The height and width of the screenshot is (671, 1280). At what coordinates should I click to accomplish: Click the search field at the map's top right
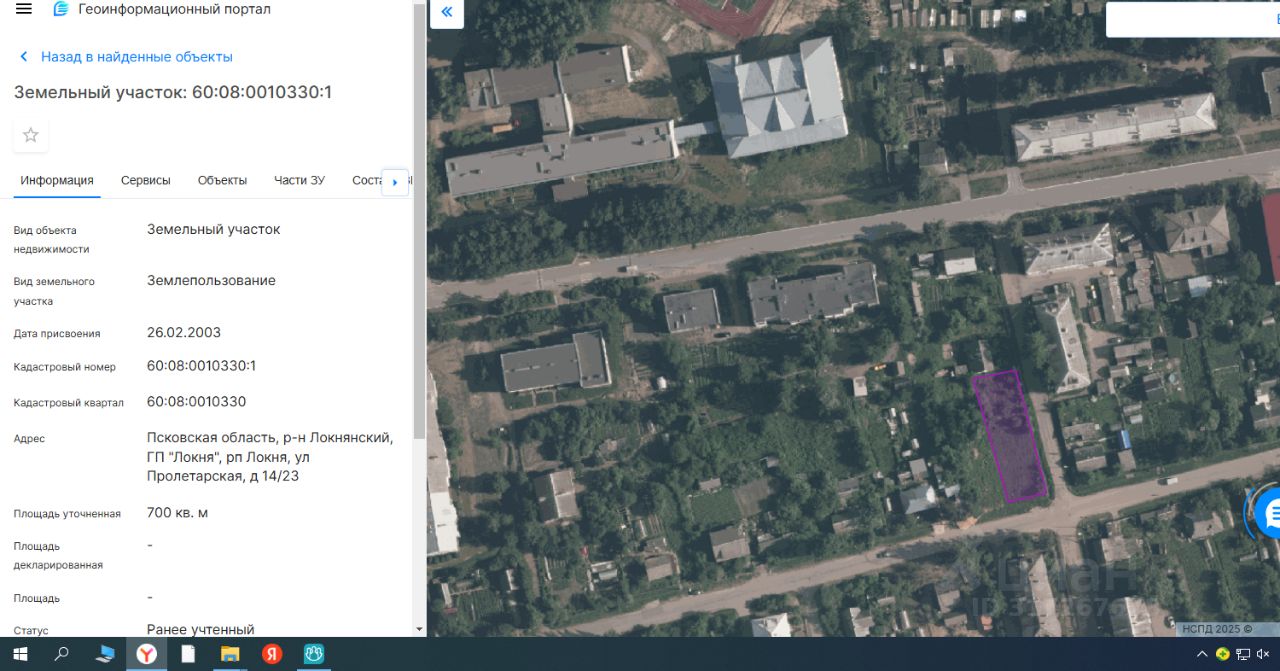tap(1192, 20)
